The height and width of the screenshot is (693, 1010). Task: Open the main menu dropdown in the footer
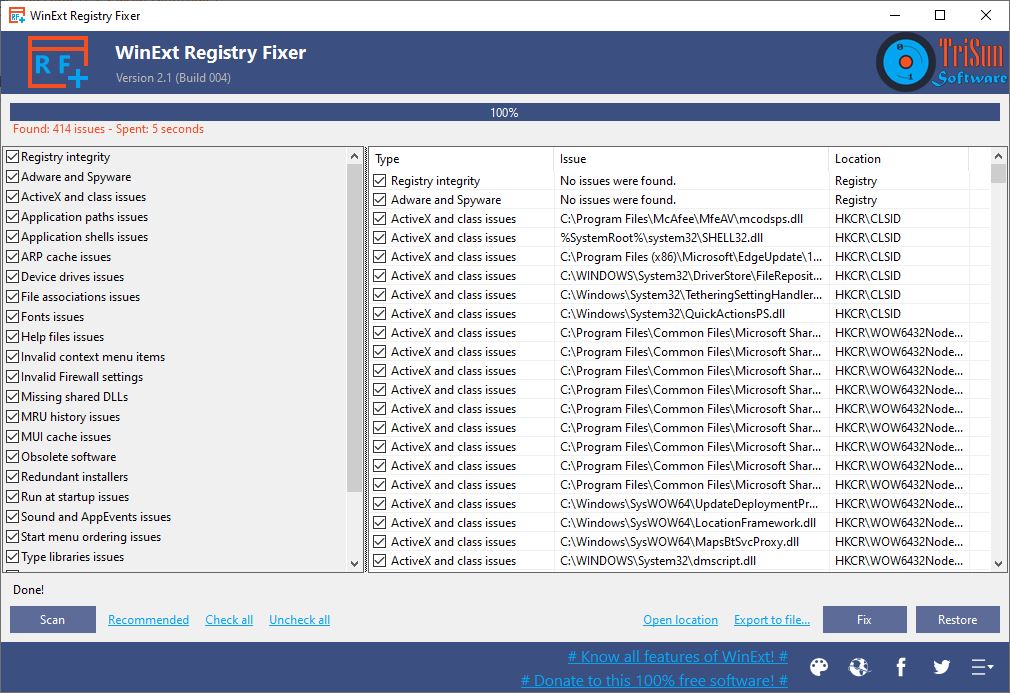point(982,667)
